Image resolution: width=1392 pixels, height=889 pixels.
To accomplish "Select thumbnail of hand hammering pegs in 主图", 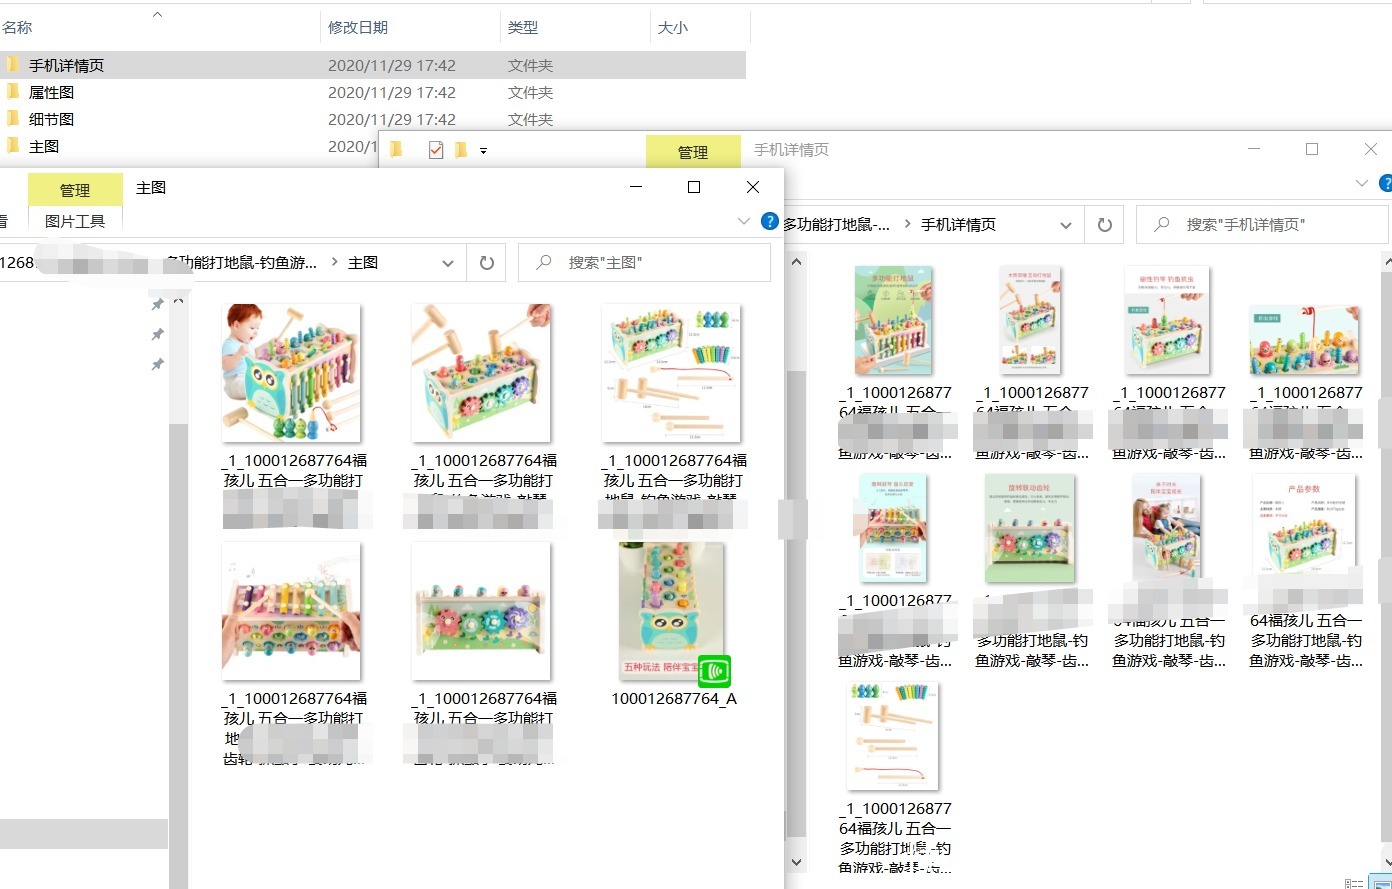I will [x=481, y=373].
